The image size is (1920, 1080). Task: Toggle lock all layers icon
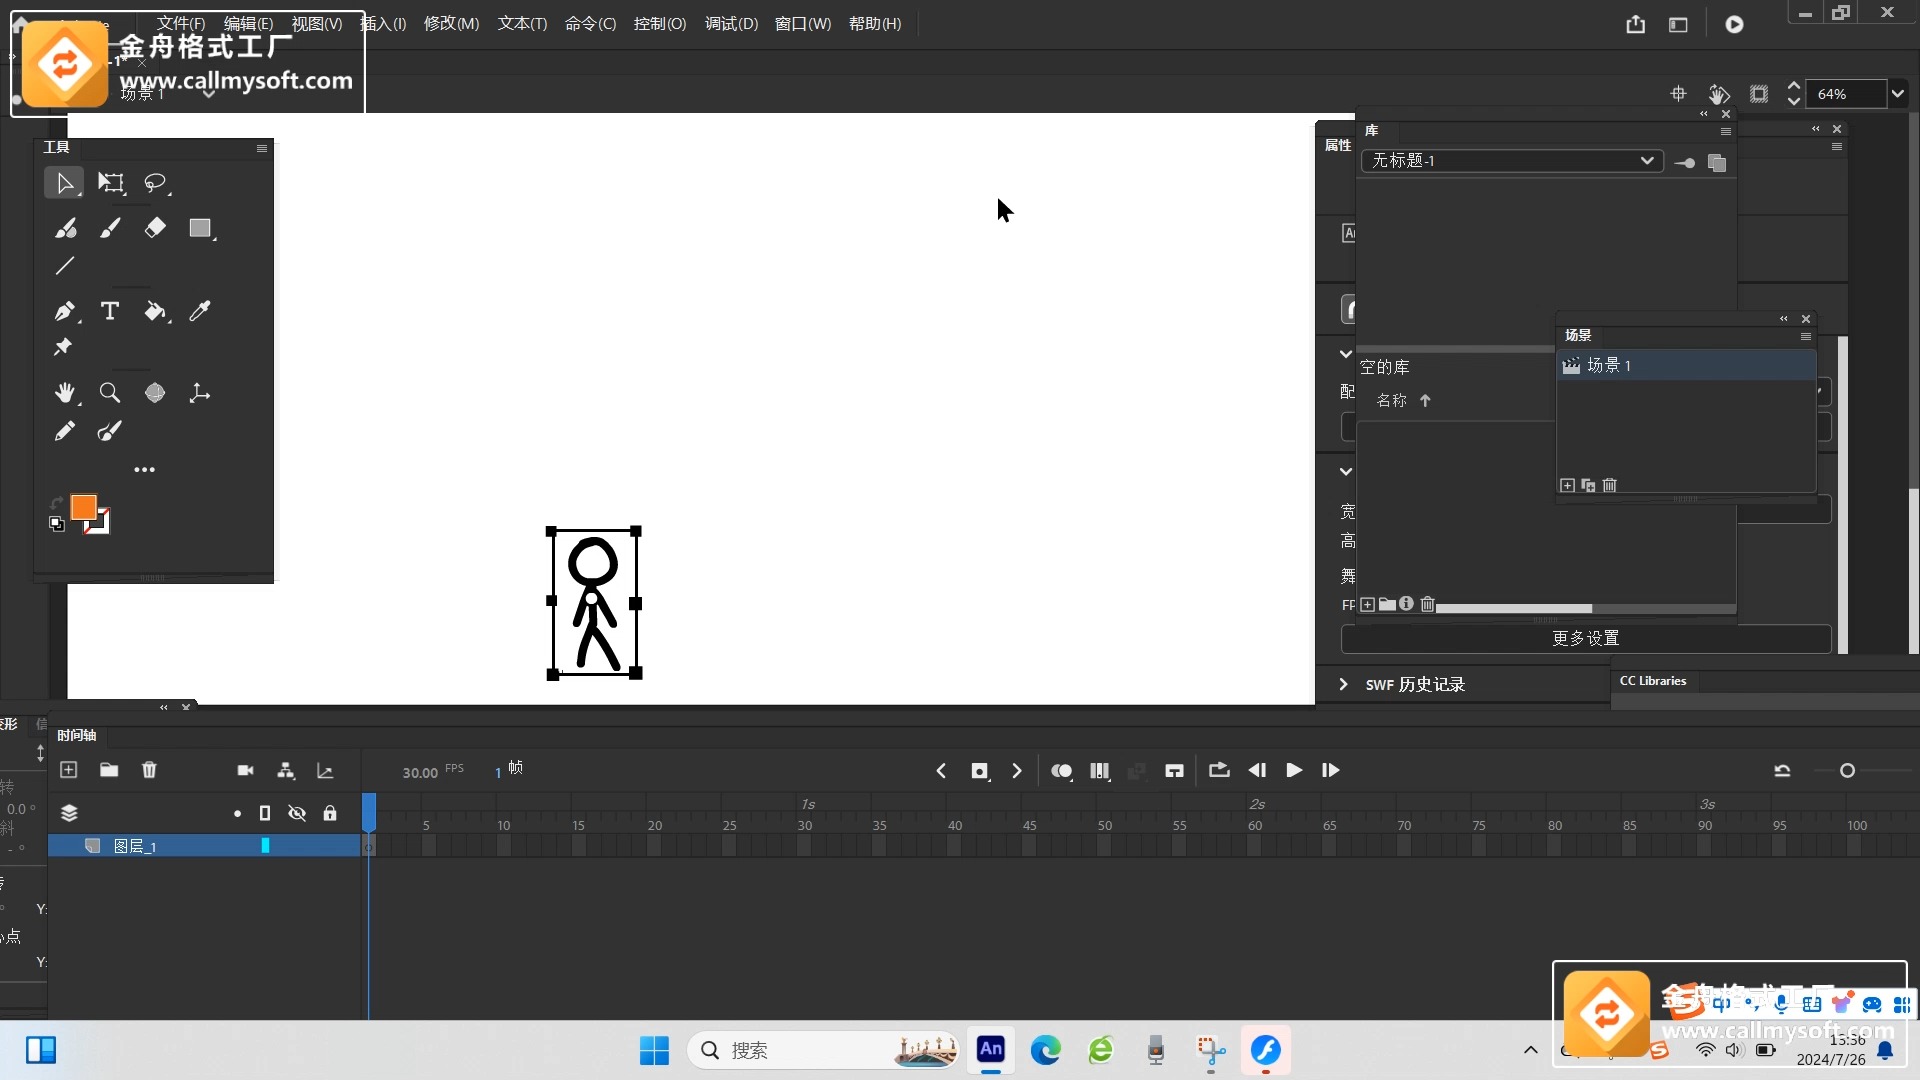330,813
